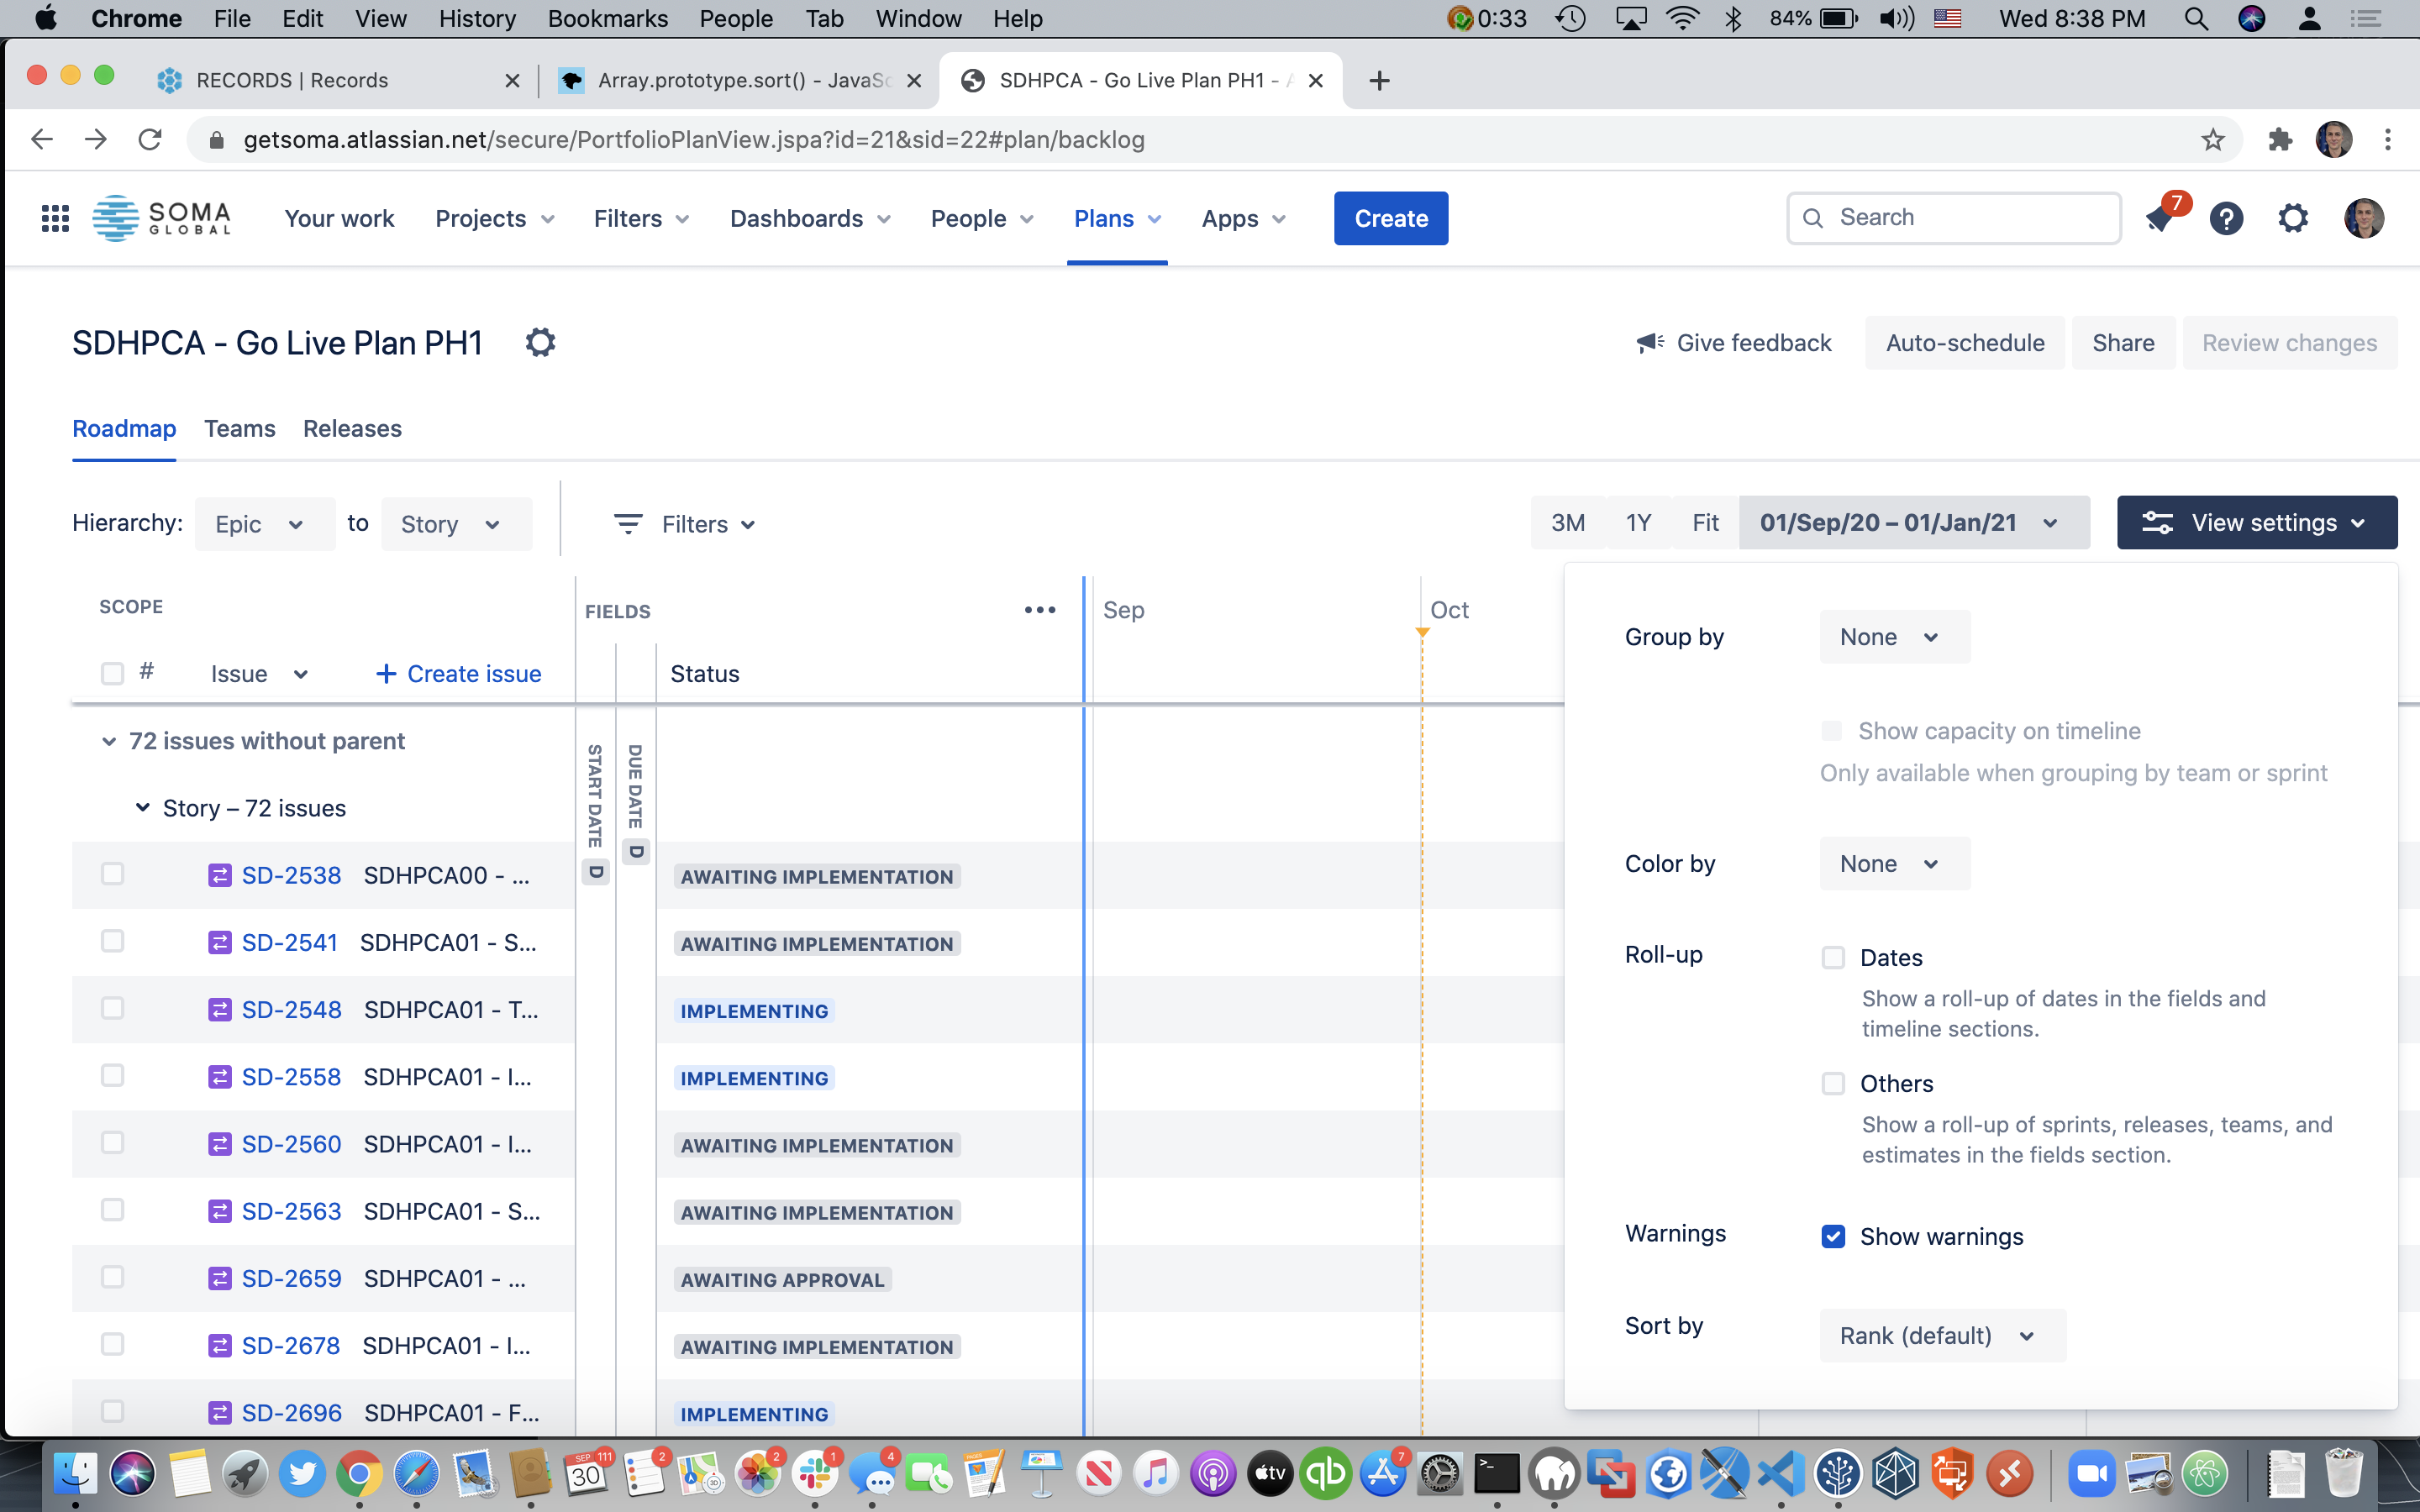Click the story icon next to SD-2538
Viewport: 2420px width, 1512px height.
220,876
